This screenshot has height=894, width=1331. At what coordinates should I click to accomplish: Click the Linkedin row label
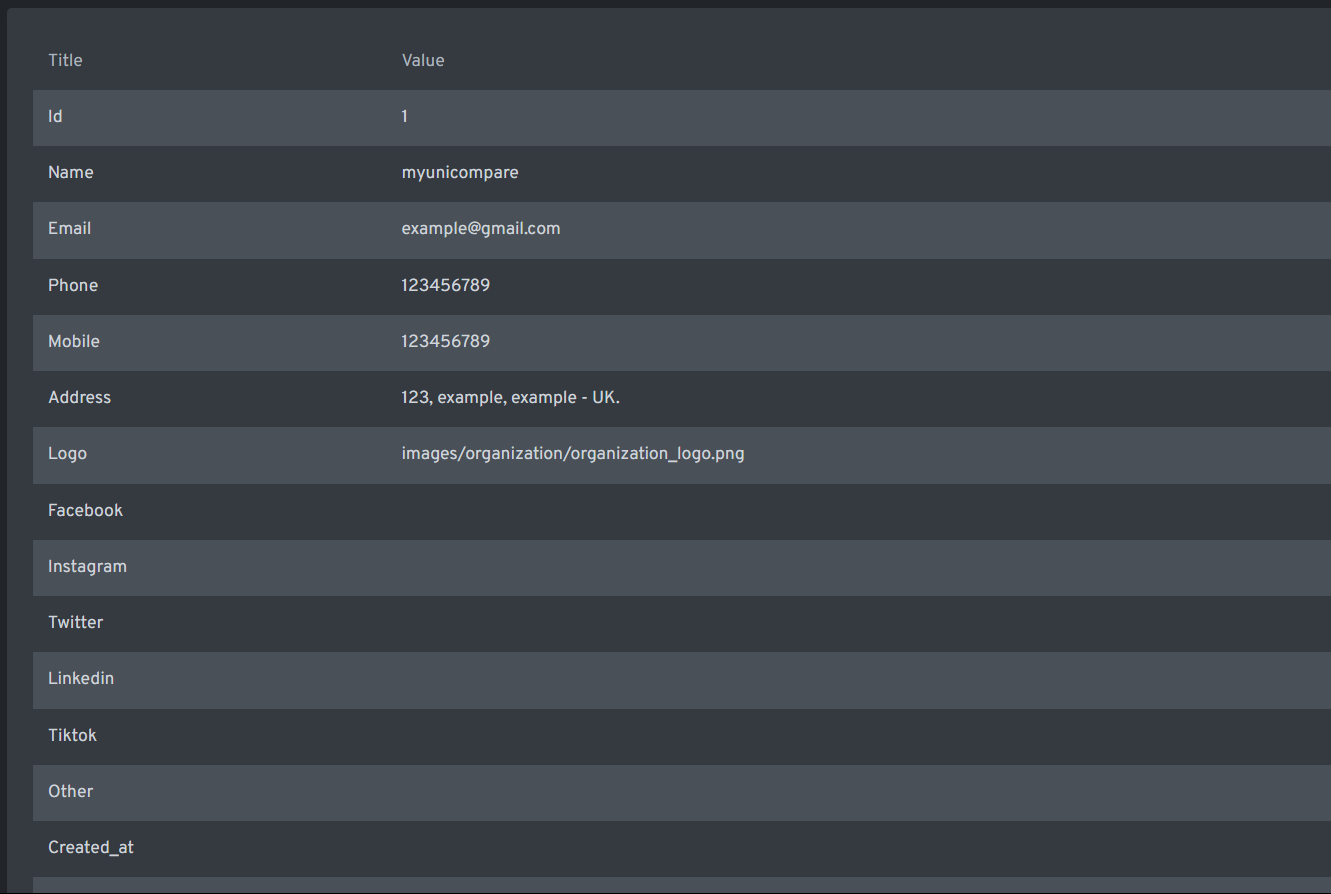pyautogui.click(x=81, y=679)
